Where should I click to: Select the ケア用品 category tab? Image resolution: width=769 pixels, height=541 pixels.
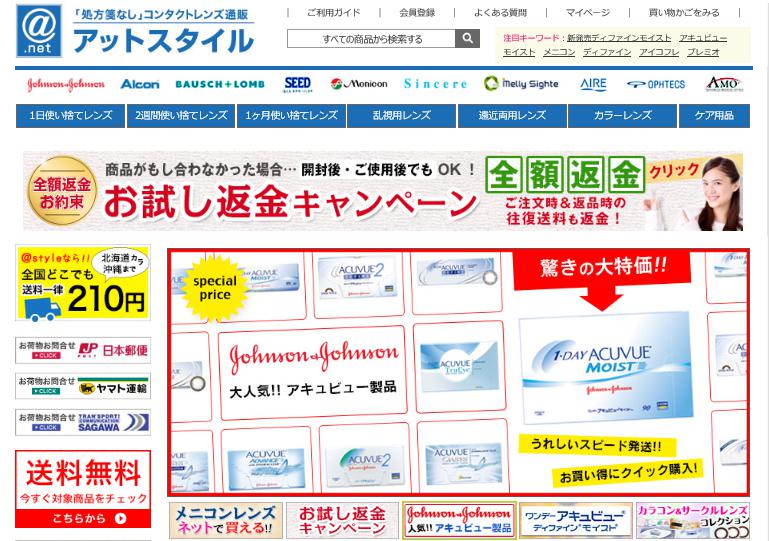[x=714, y=116]
